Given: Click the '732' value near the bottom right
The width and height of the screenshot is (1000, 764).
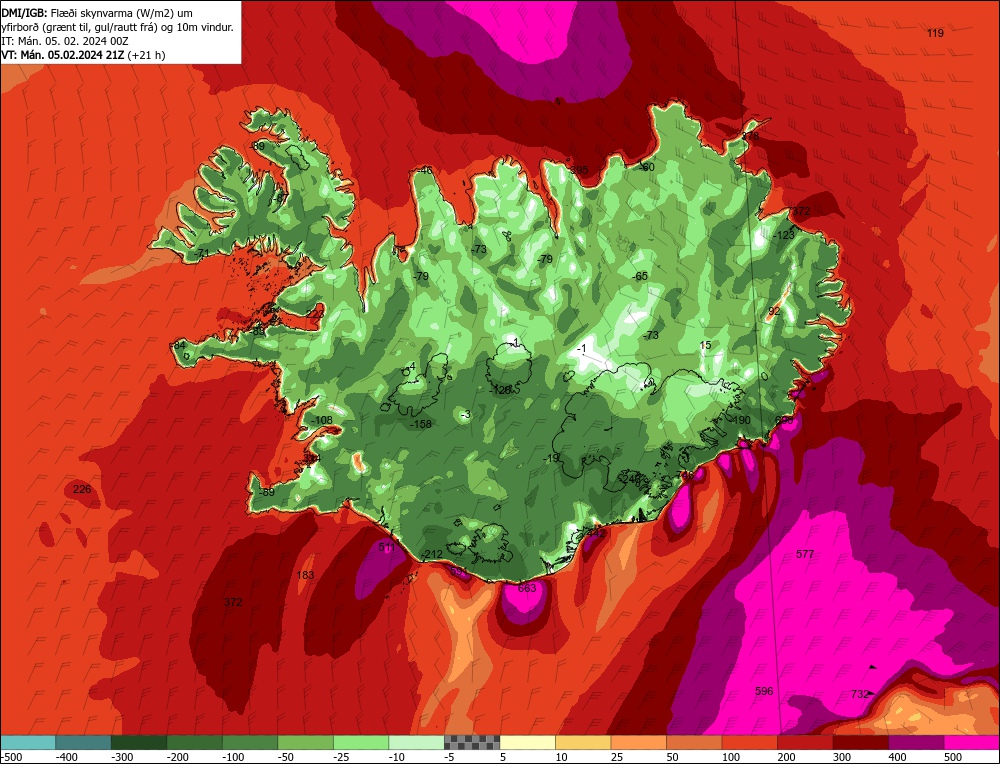Looking at the screenshot, I should 860,694.
